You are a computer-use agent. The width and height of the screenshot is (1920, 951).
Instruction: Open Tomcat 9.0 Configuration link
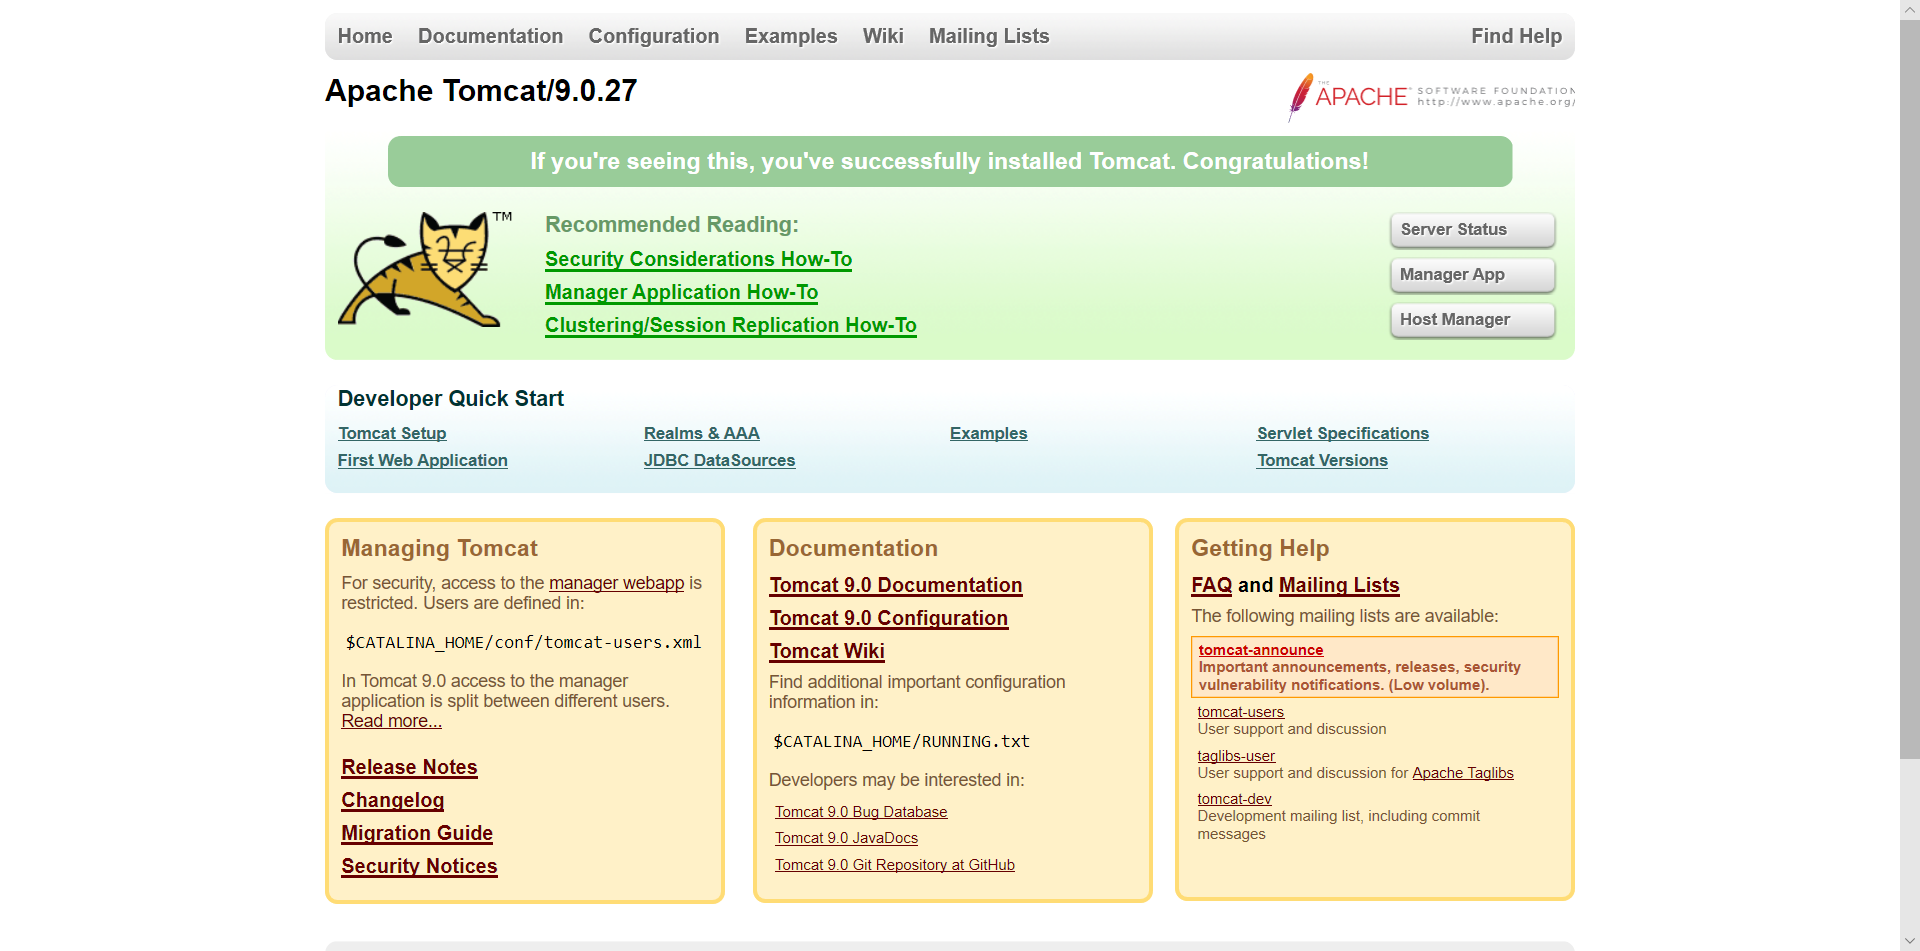(888, 618)
